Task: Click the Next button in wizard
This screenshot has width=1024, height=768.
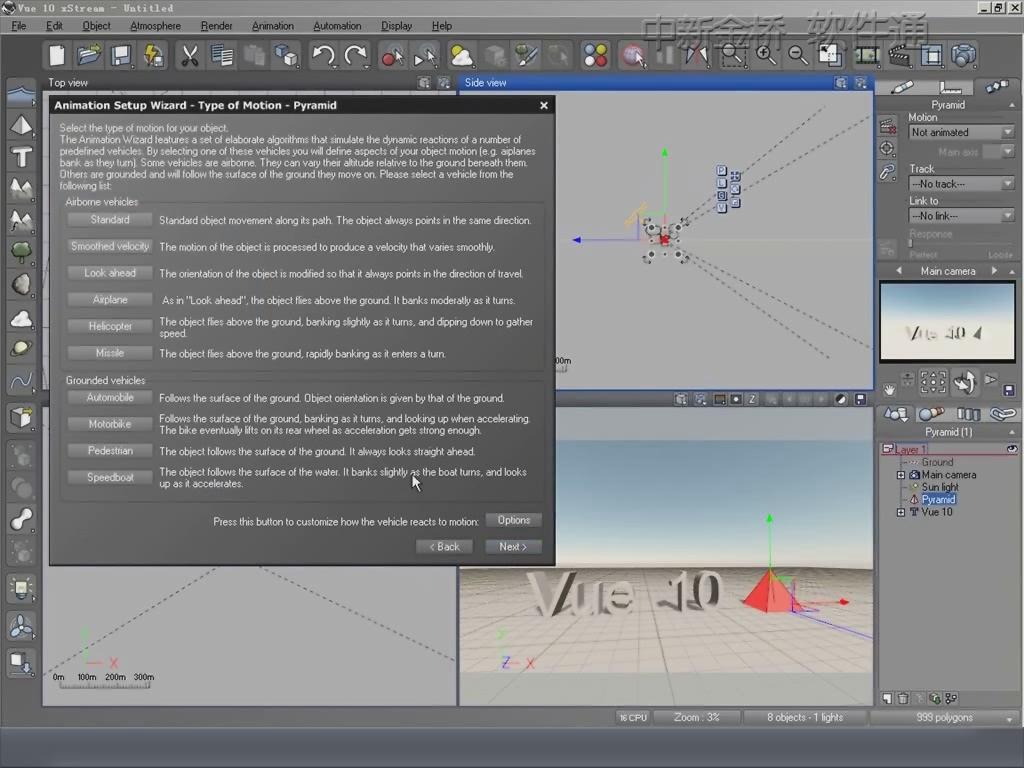Action: point(513,547)
